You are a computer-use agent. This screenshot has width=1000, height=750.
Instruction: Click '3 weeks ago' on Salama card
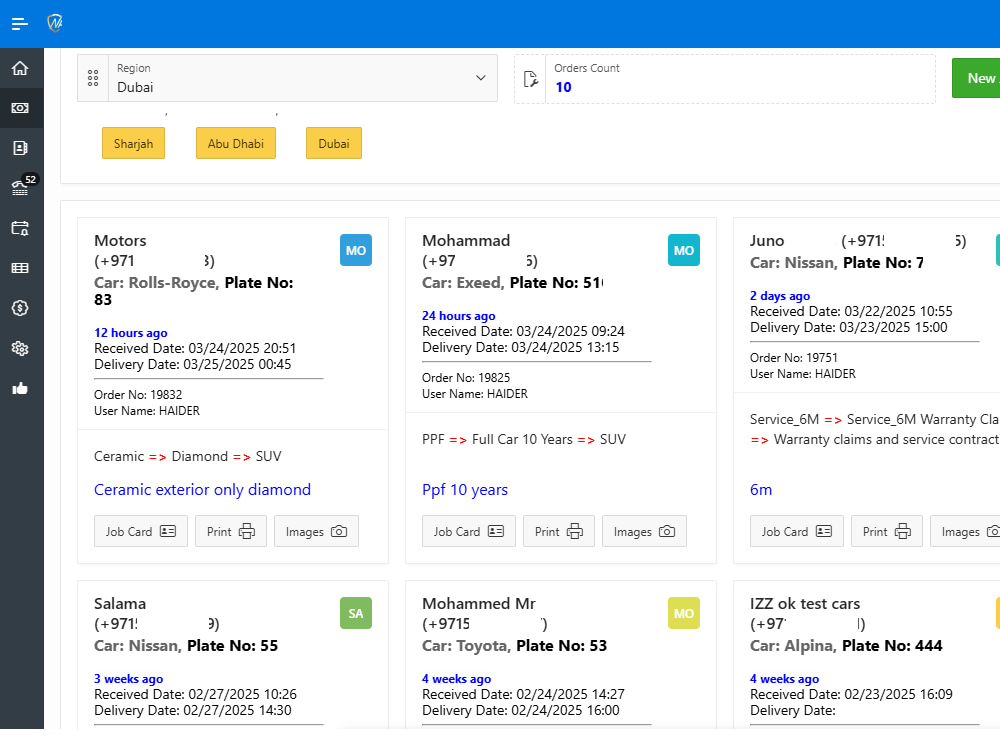[129, 679]
